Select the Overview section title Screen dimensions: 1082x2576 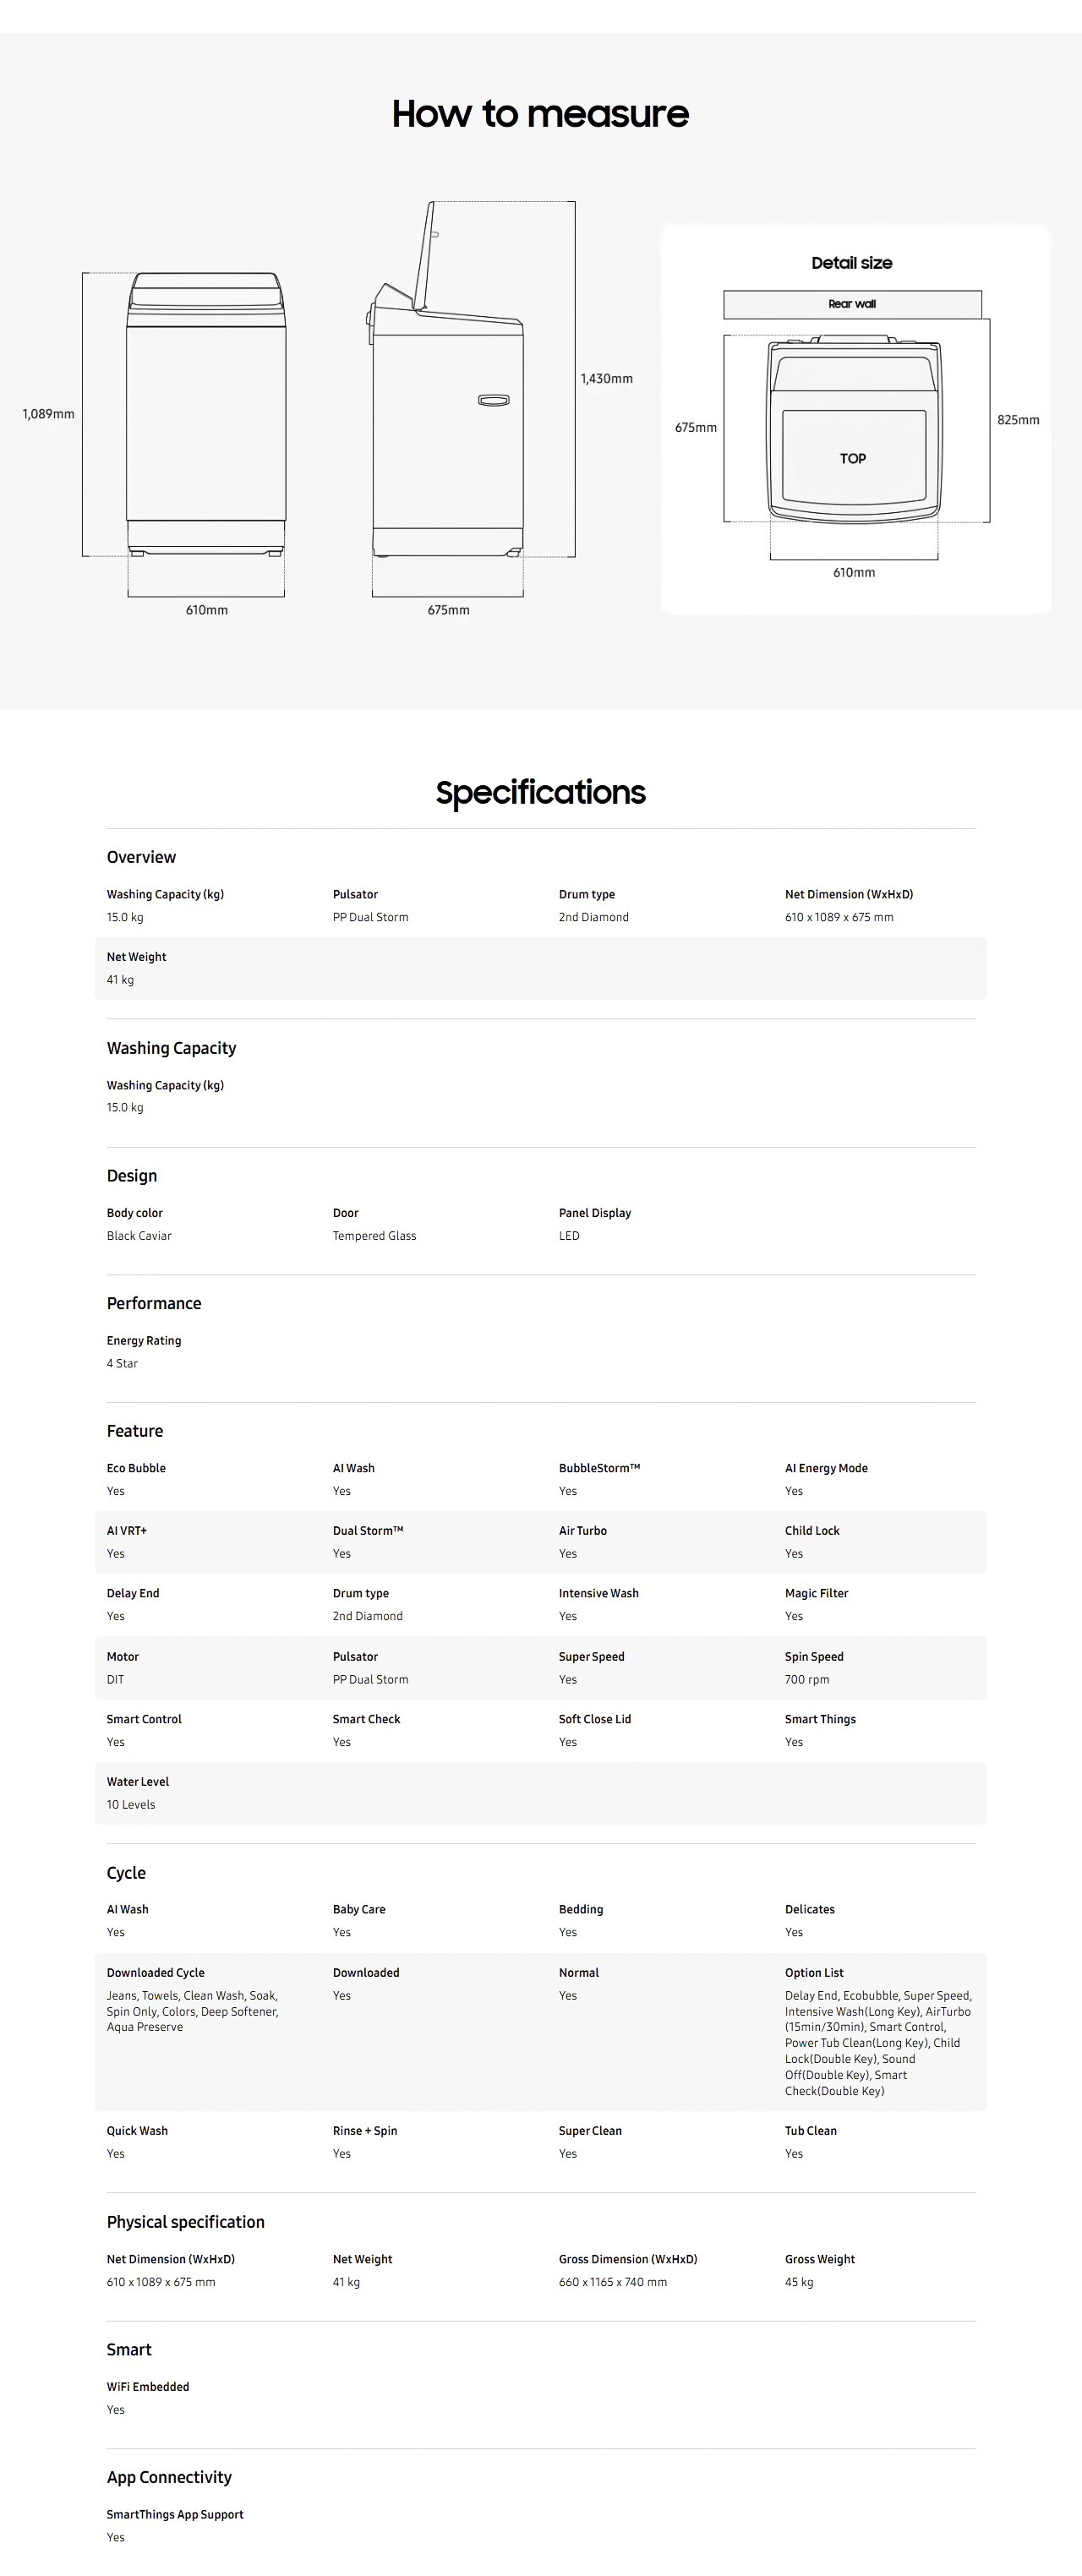[x=141, y=857]
